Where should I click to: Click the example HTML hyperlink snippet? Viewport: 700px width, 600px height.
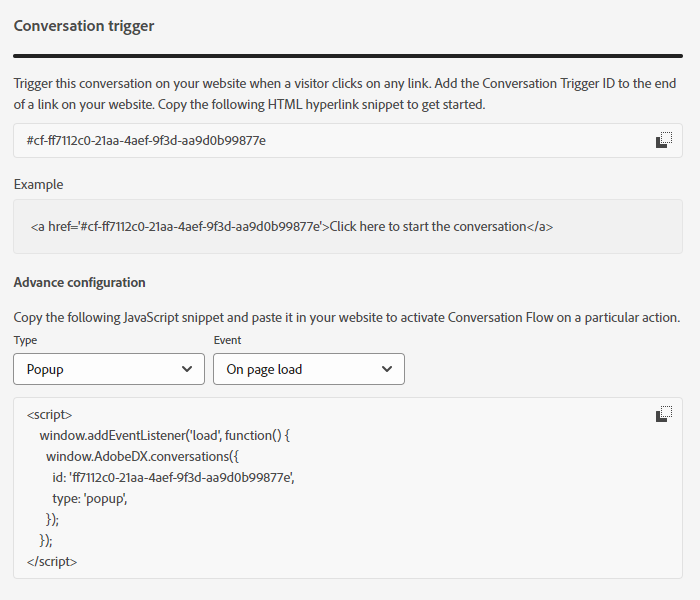tap(292, 227)
